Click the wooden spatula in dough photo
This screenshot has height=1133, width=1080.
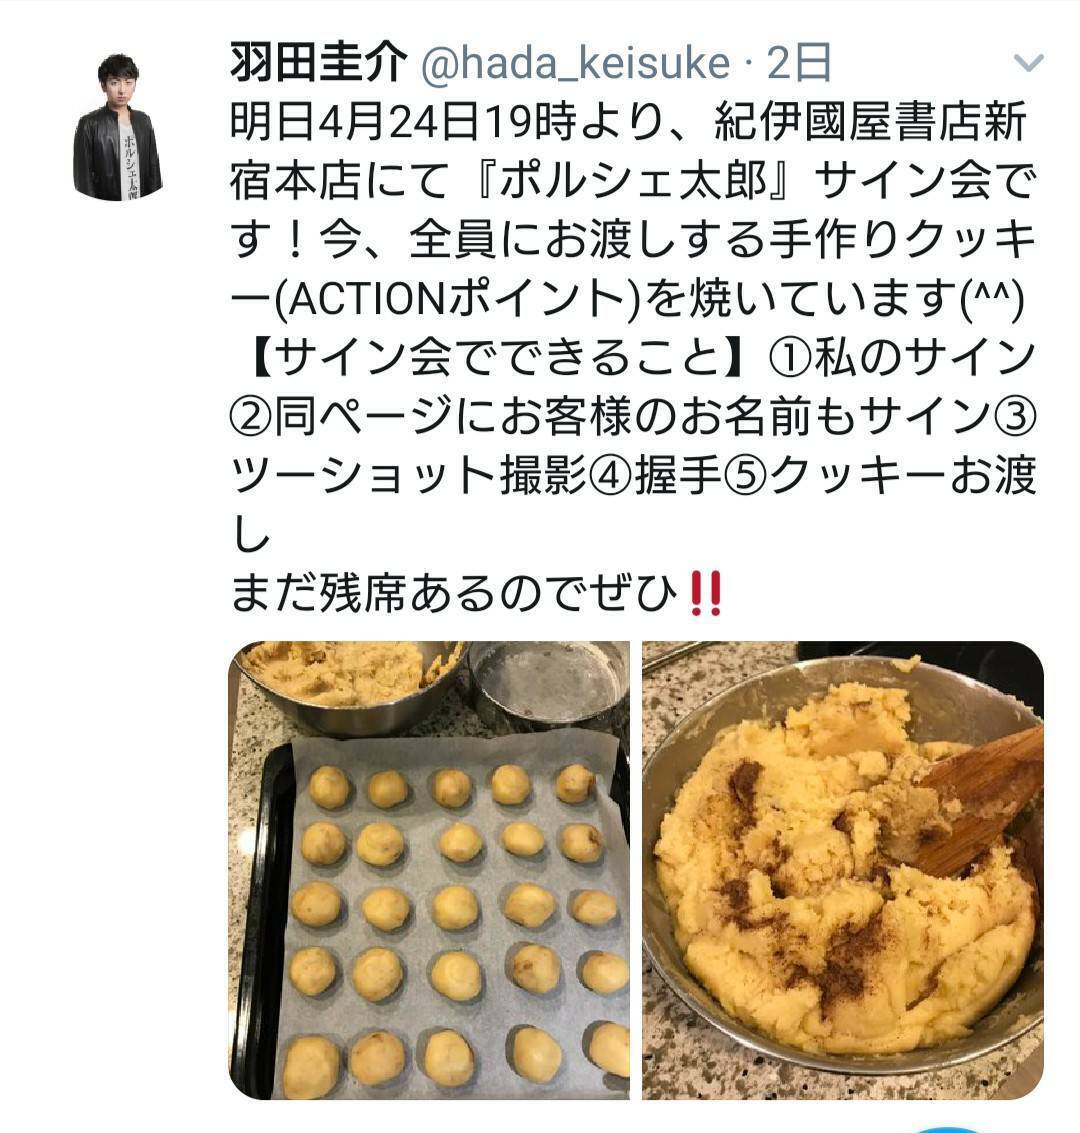point(967,802)
